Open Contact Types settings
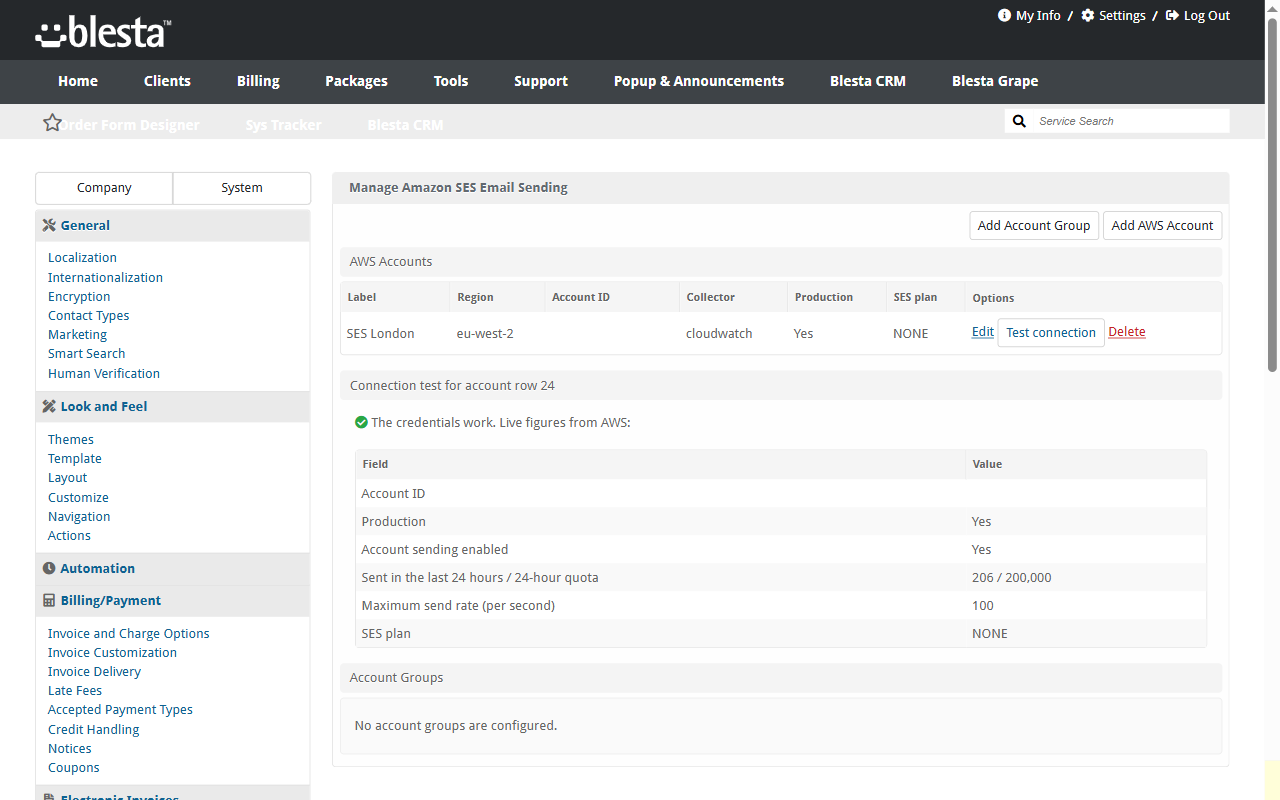The width and height of the screenshot is (1280, 800). [88, 316]
